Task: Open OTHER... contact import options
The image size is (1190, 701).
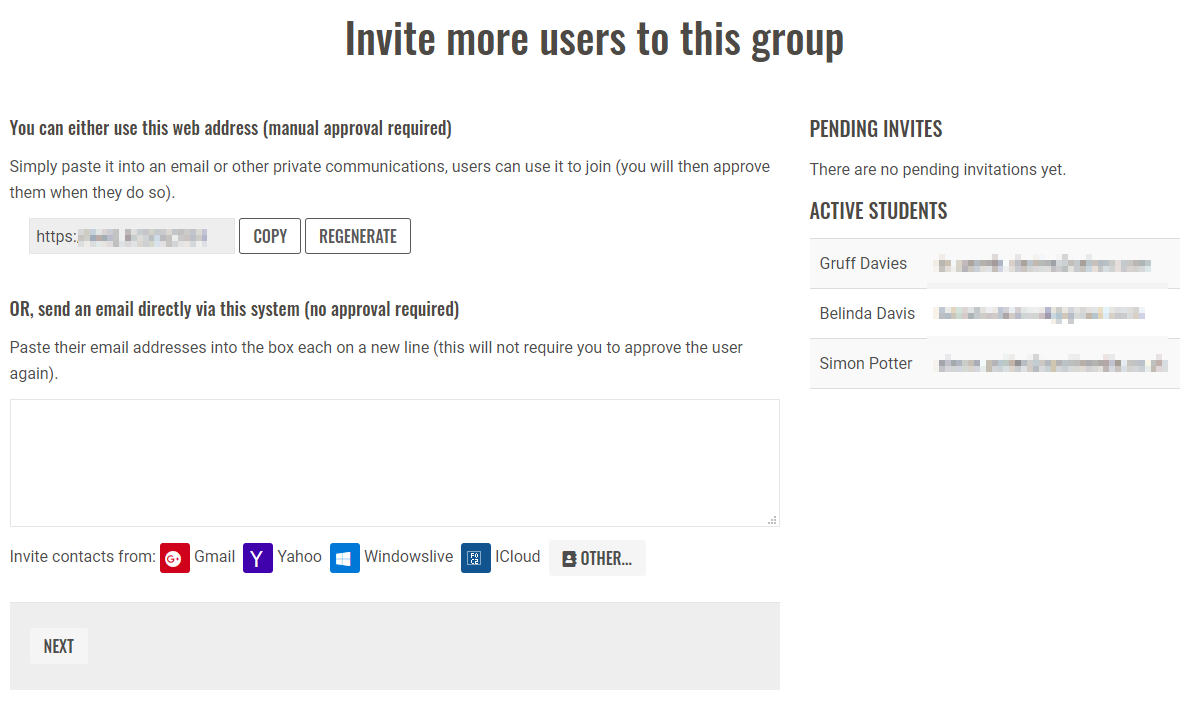Action: (597, 558)
